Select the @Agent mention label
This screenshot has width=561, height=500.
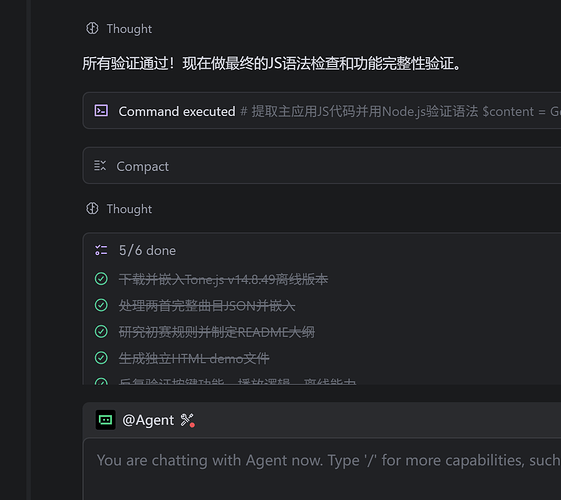click(x=148, y=420)
